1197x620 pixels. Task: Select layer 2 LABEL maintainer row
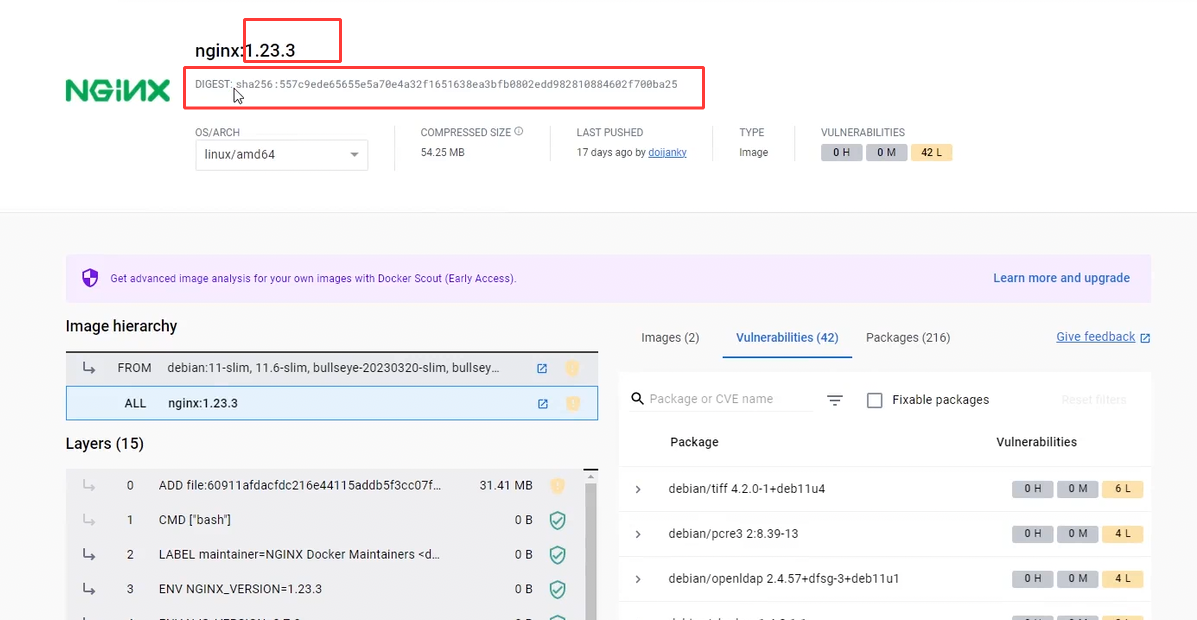click(325, 554)
